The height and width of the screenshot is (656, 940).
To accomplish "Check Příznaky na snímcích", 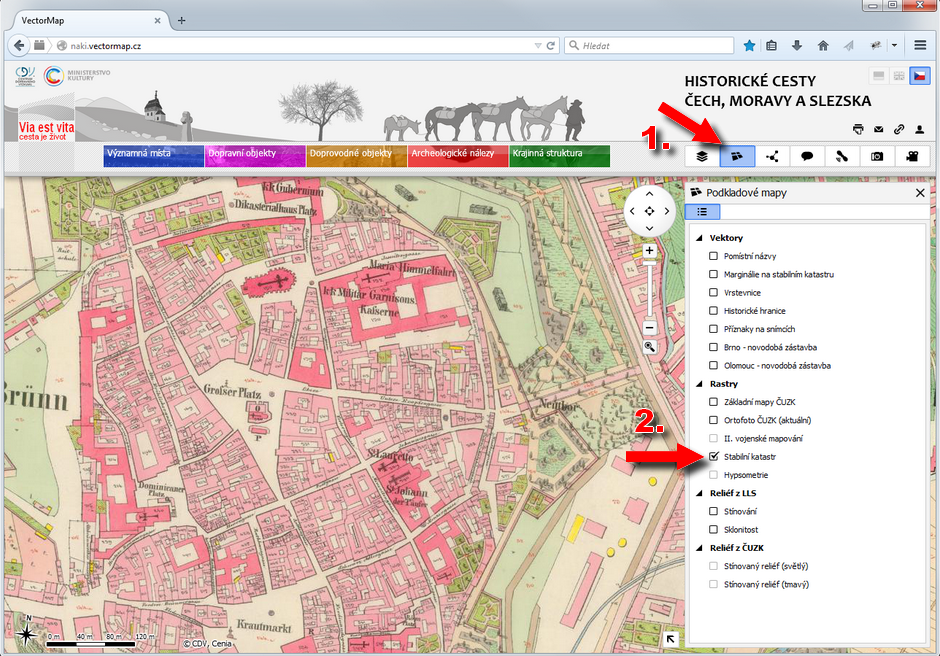I will pyautogui.click(x=713, y=329).
